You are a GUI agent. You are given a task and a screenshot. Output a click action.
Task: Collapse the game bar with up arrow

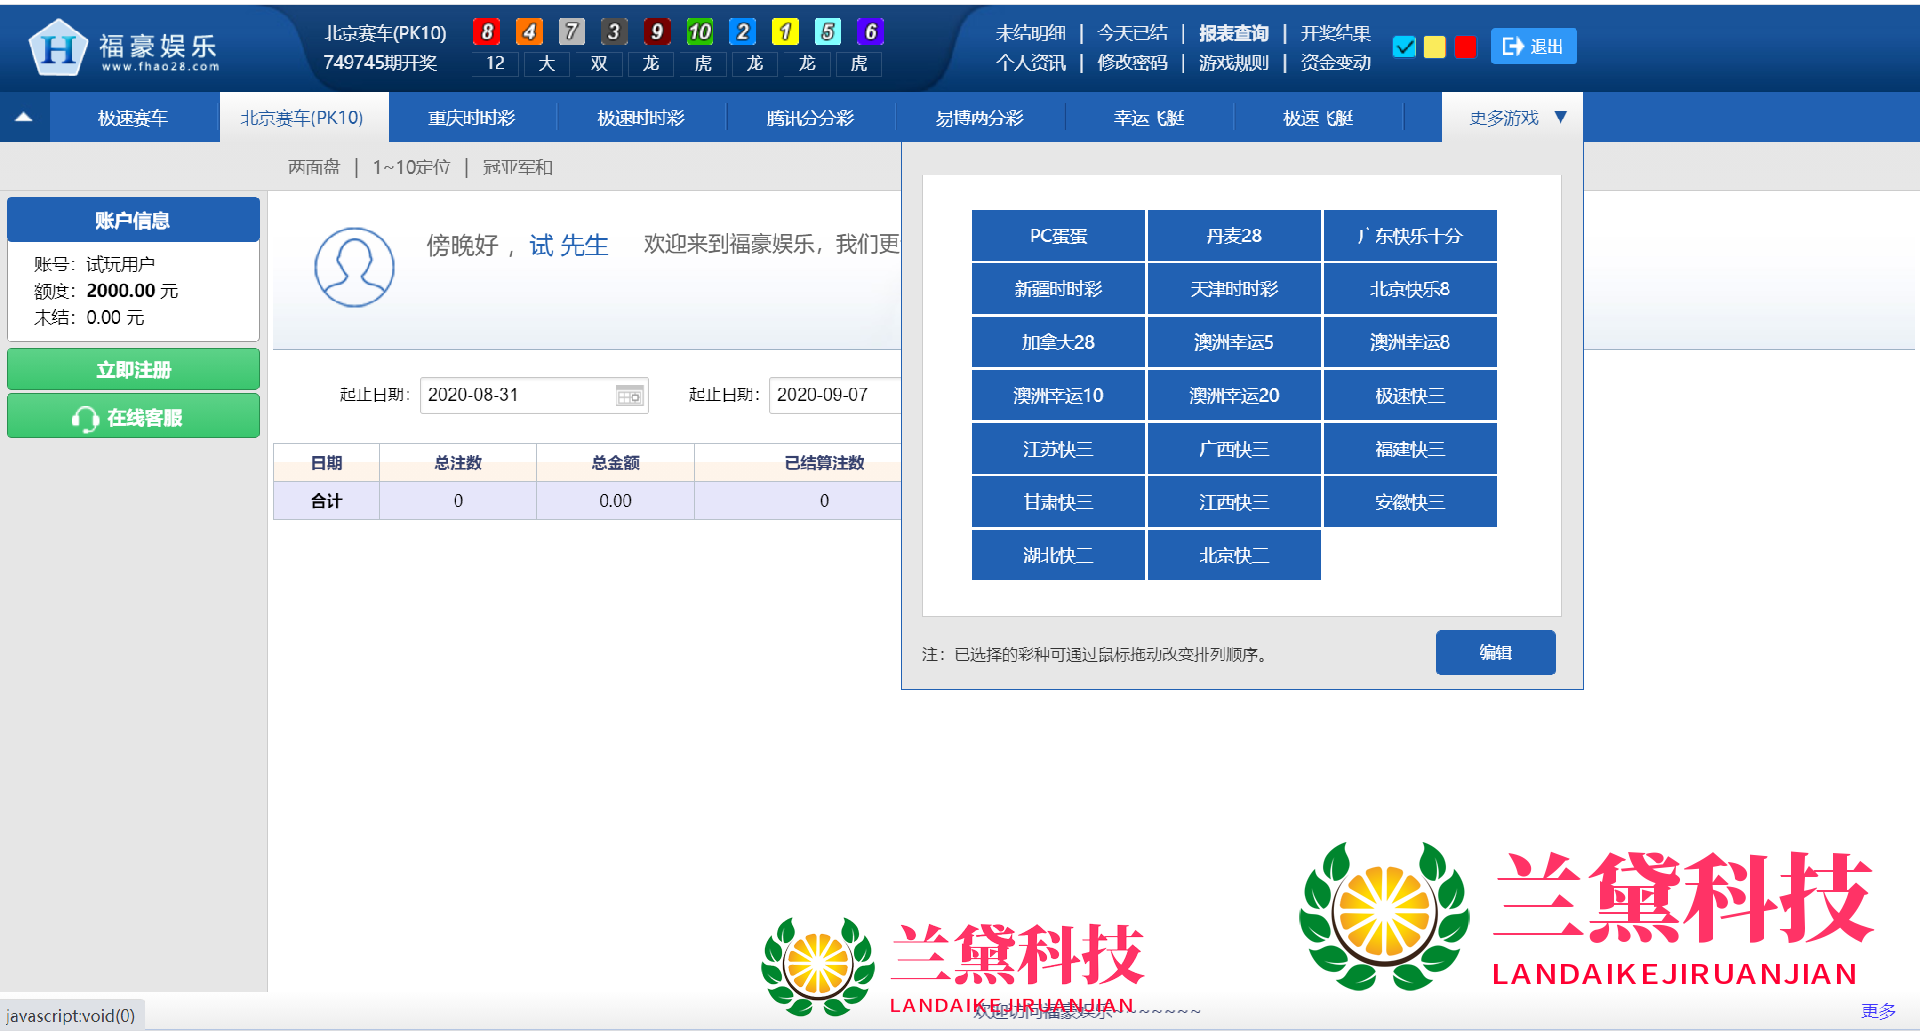coord(24,117)
